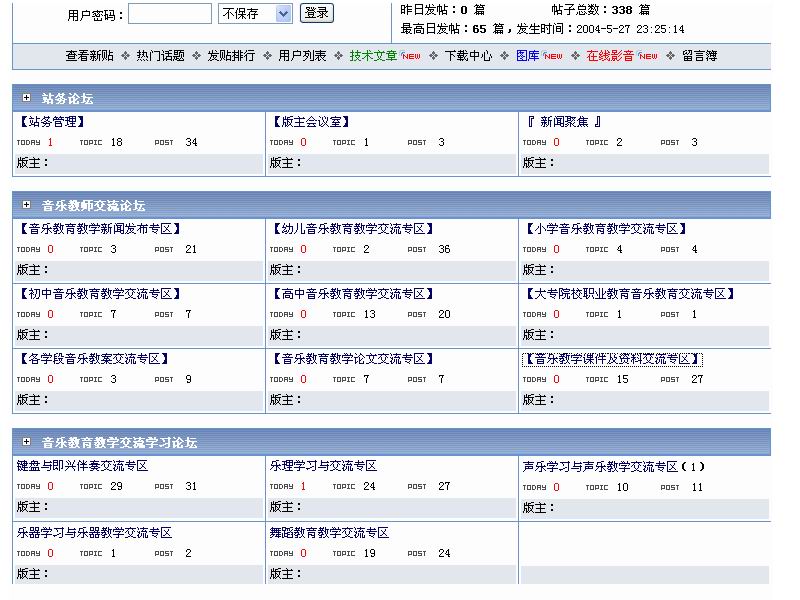Click the 昨日发帖：0 篇 statistic text

[443, 10]
